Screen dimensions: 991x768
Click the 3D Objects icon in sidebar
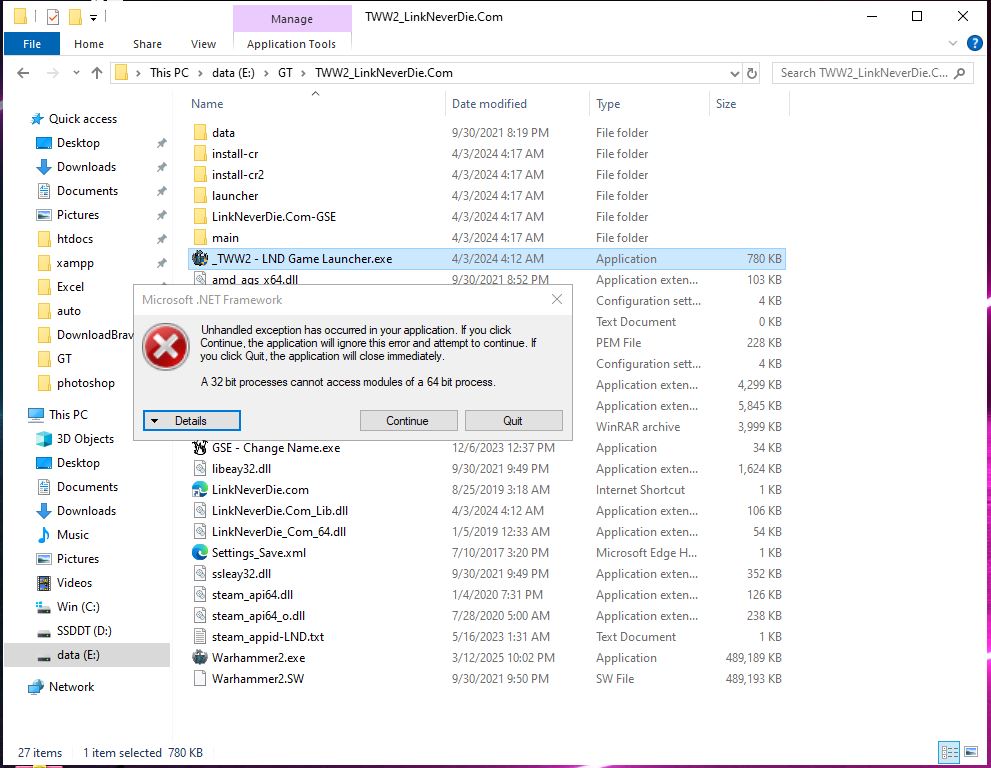coord(44,439)
